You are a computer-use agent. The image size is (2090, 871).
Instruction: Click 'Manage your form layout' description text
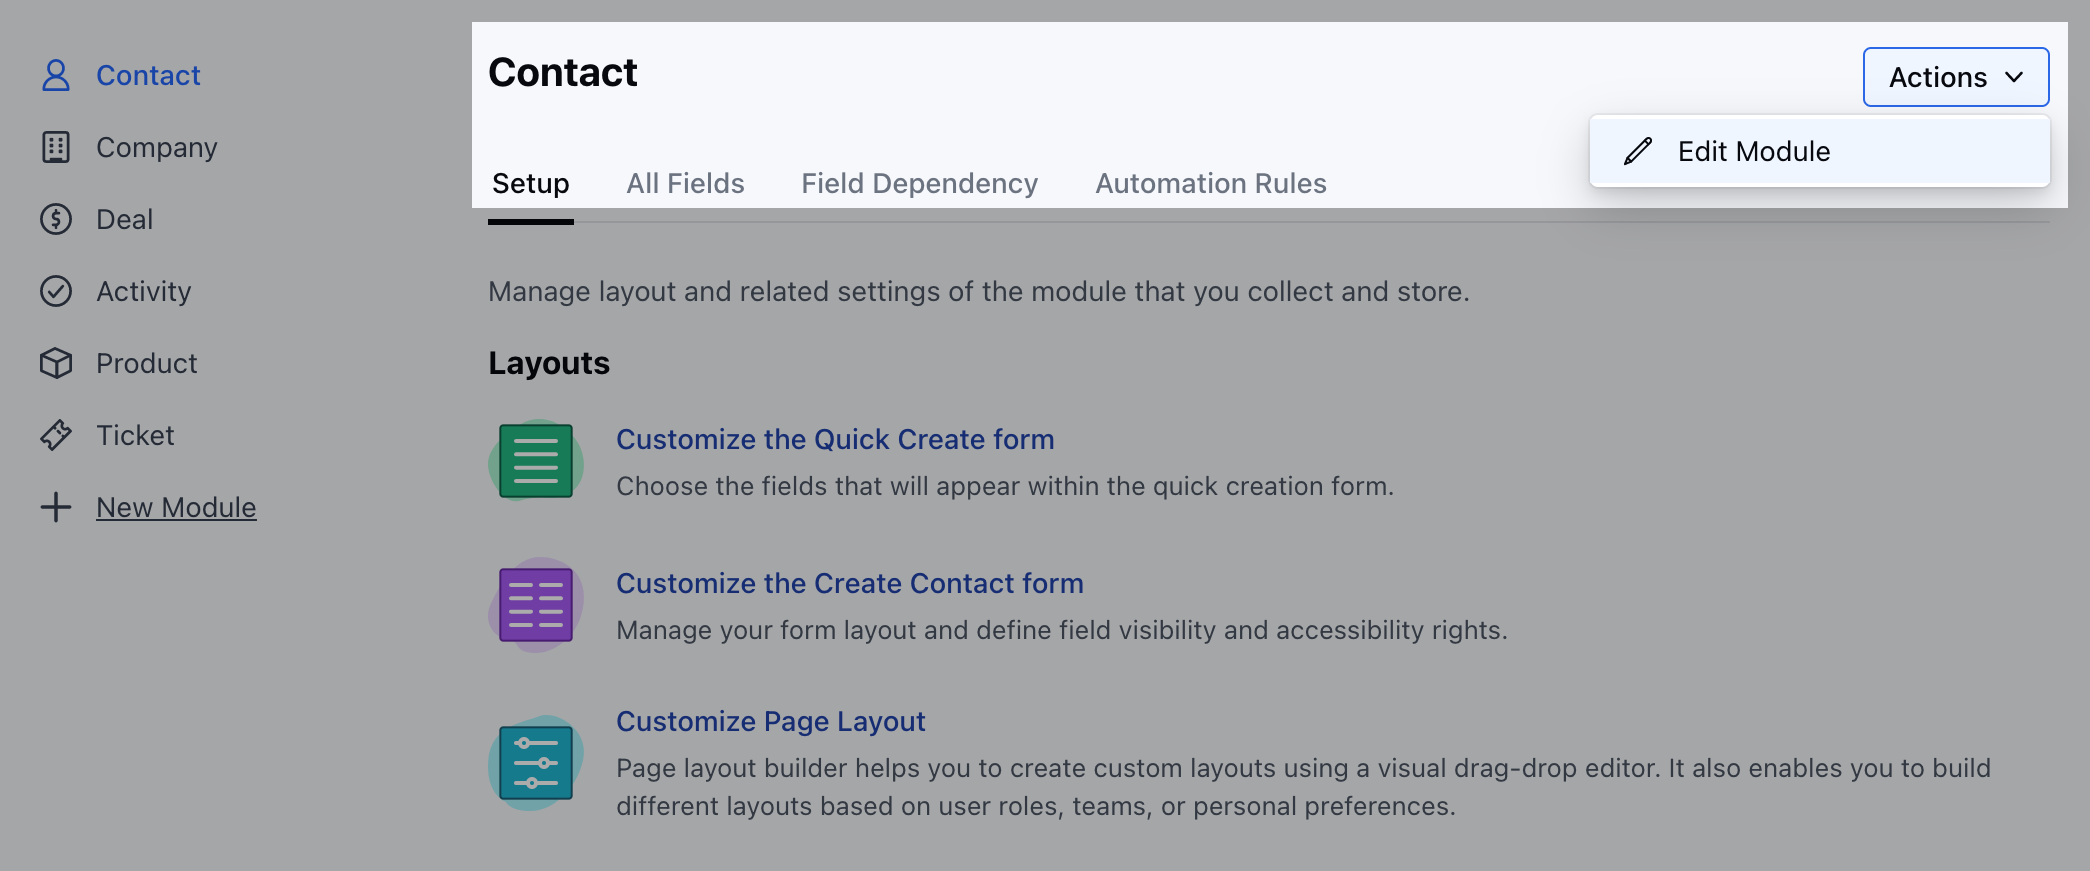[x=1062, y=631]
